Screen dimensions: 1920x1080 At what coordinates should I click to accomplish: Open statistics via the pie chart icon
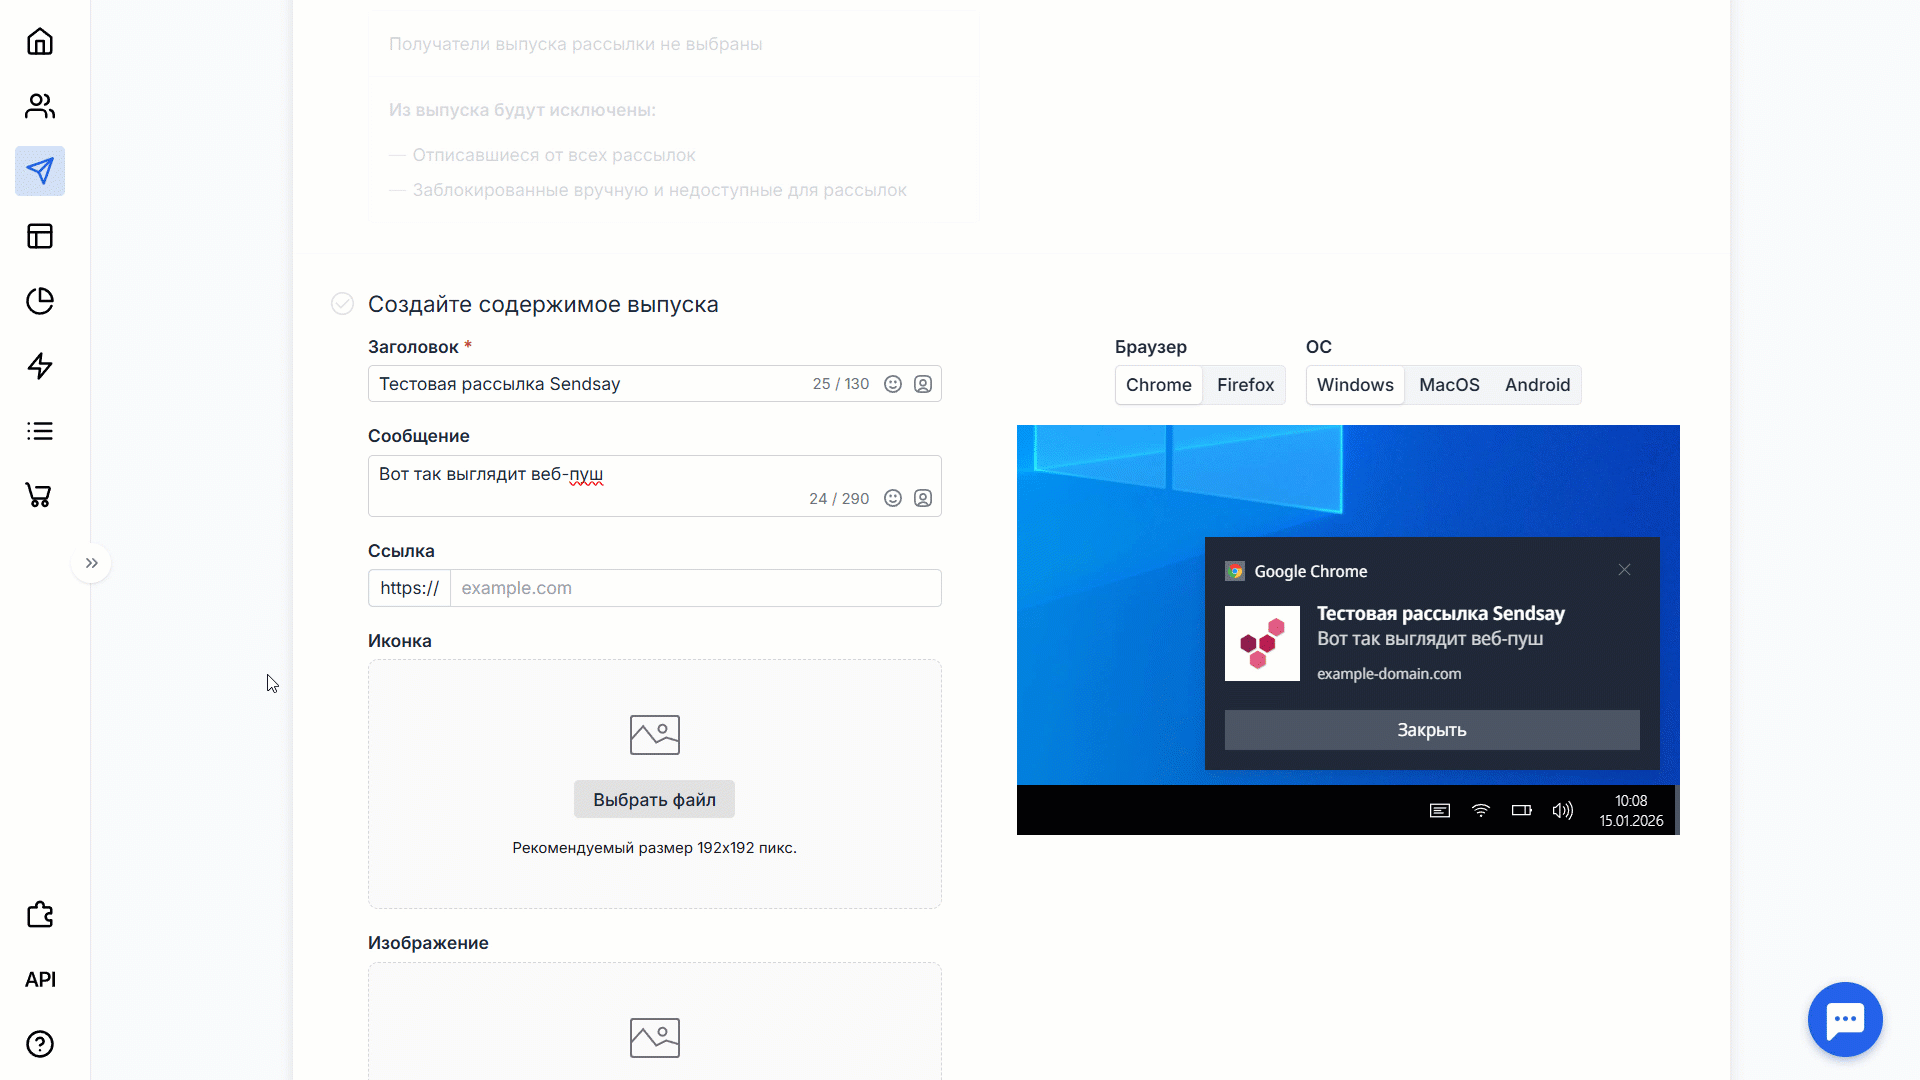pyautogui.click(x=40, y=301)
